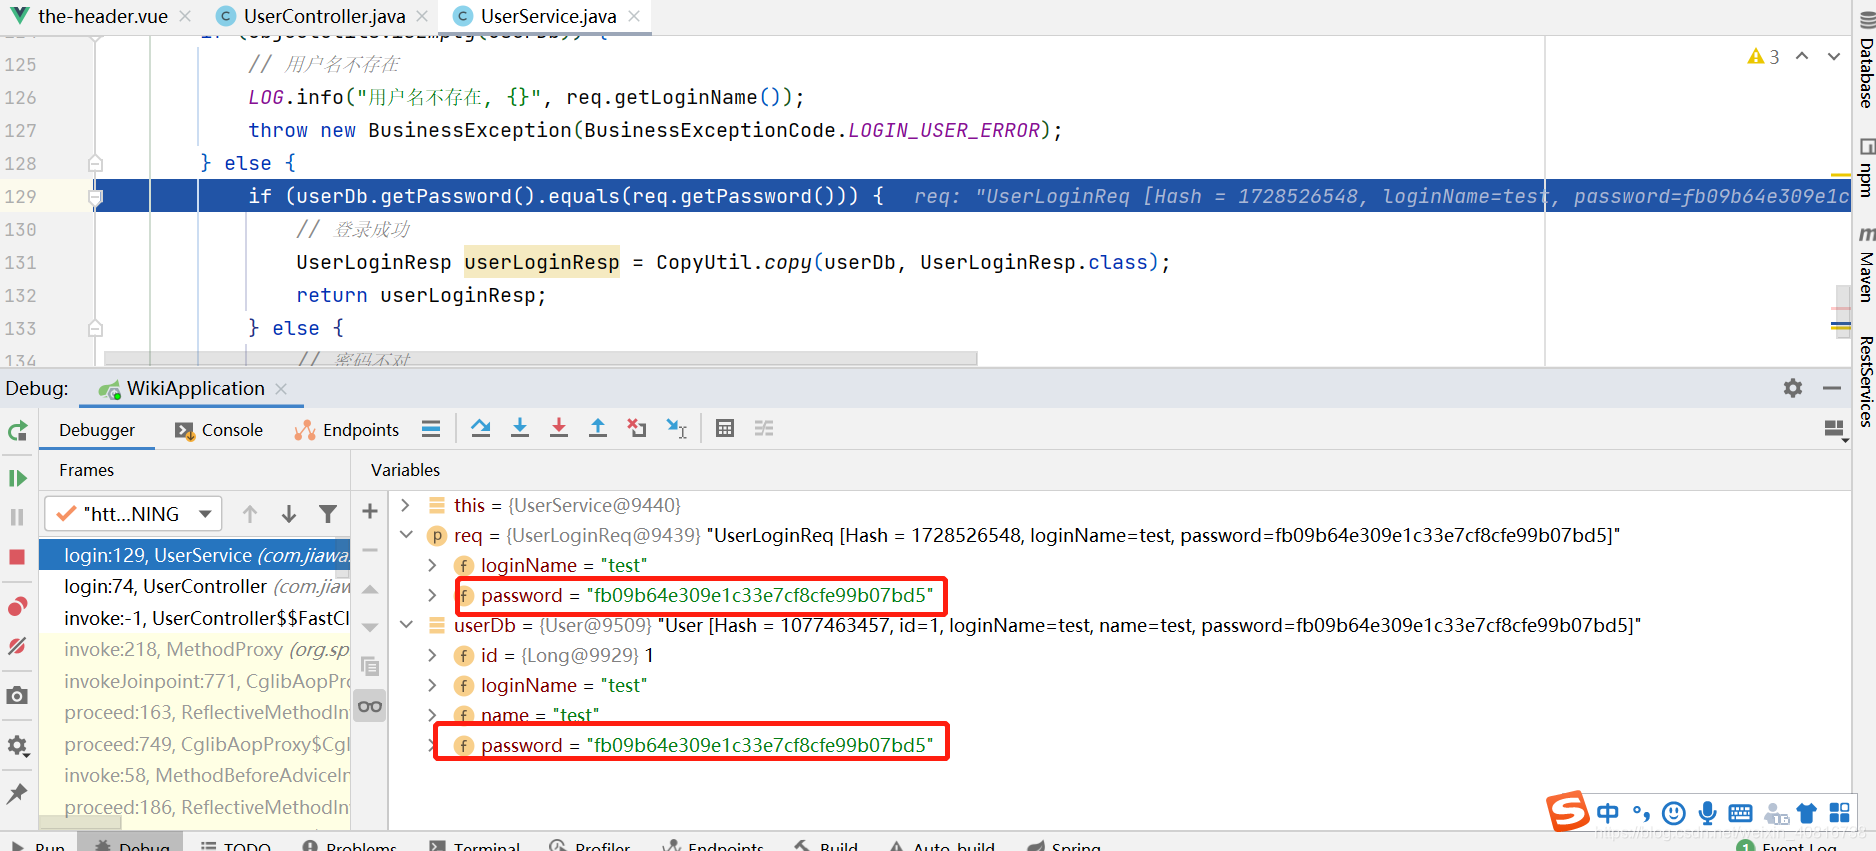The height and width of the screenshot is (851, 1876).
Task: Click horizontal scrollbar in editor
Action: click(x=540, y=357)
